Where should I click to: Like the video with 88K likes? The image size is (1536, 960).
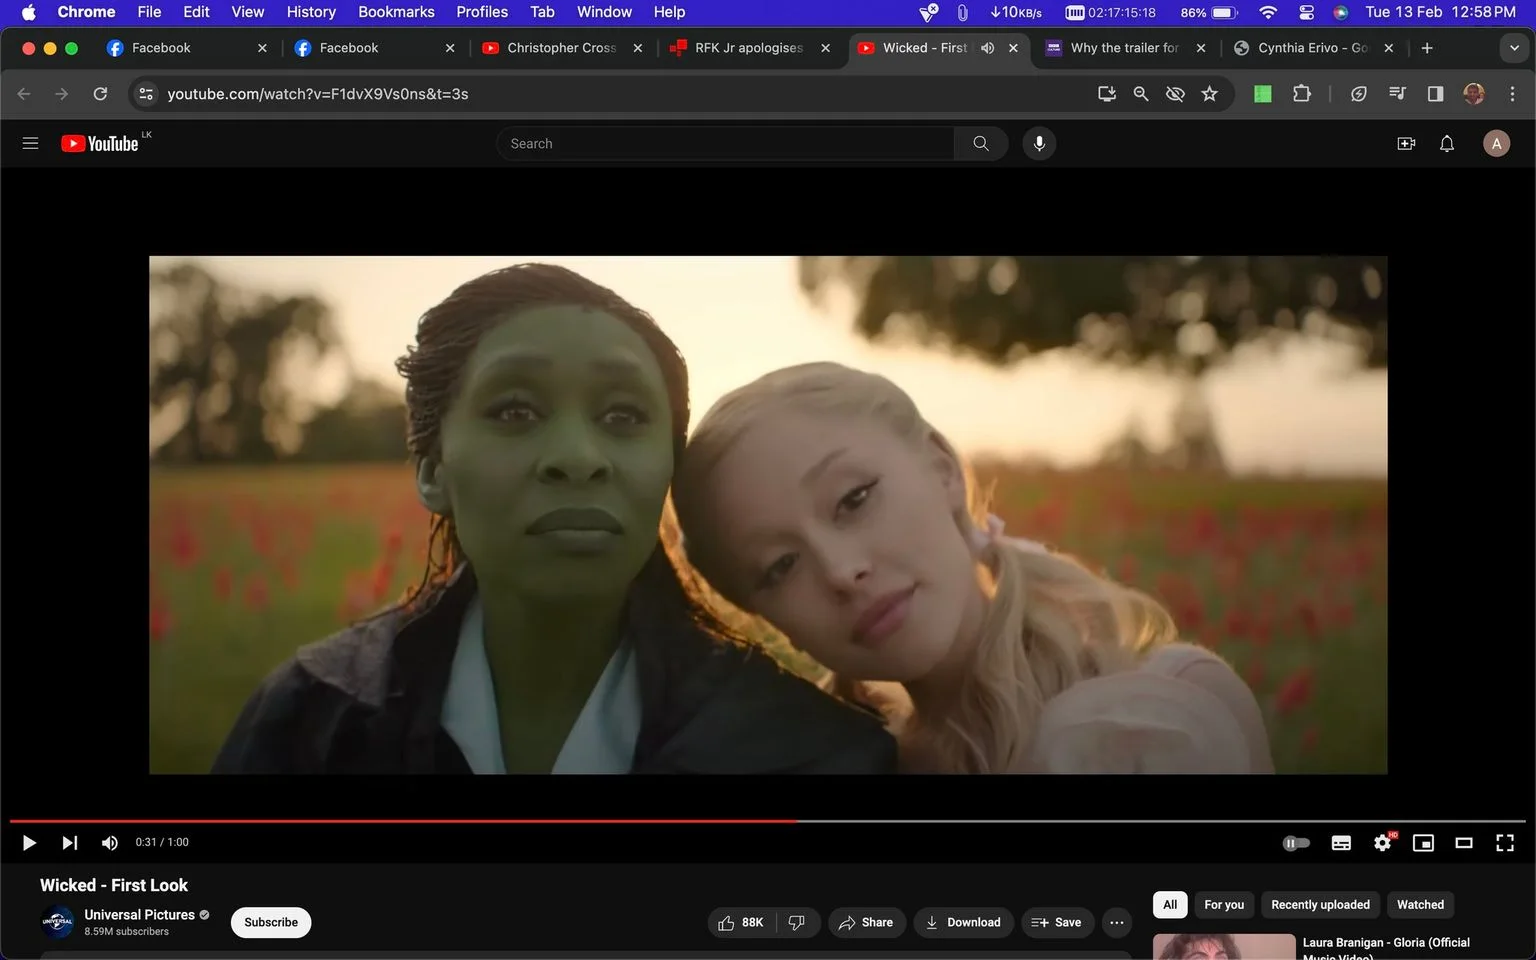pyautogui.click(x=742, y=922)
